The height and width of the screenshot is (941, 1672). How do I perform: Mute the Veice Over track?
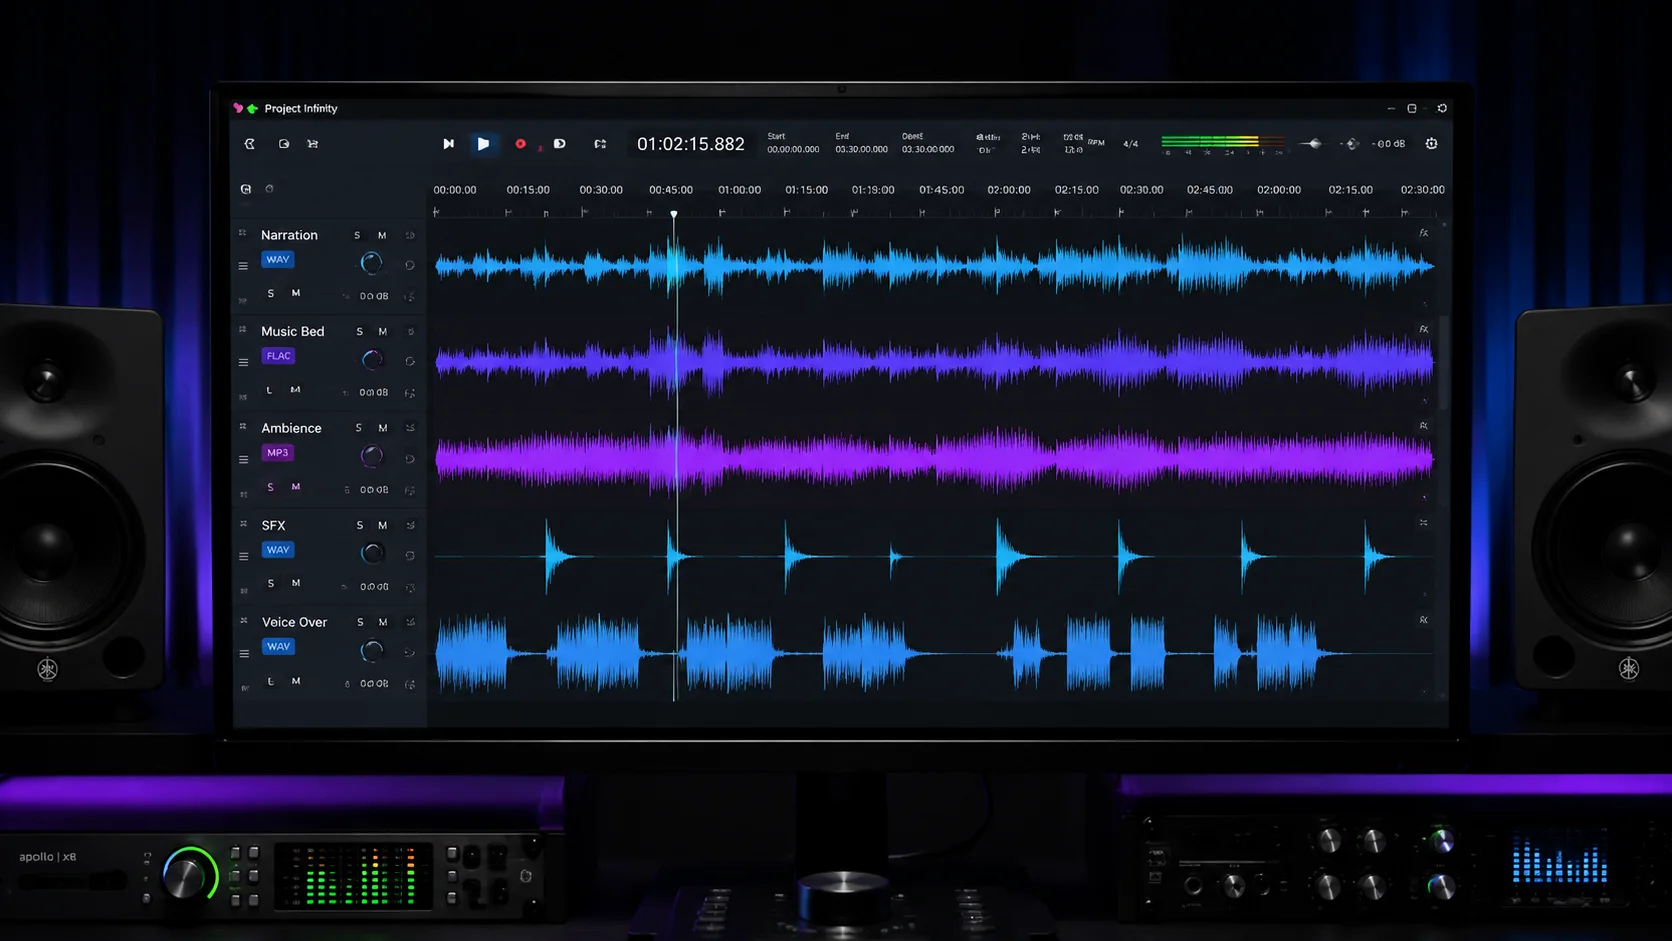pyautogui.click(x=382, y=622)
